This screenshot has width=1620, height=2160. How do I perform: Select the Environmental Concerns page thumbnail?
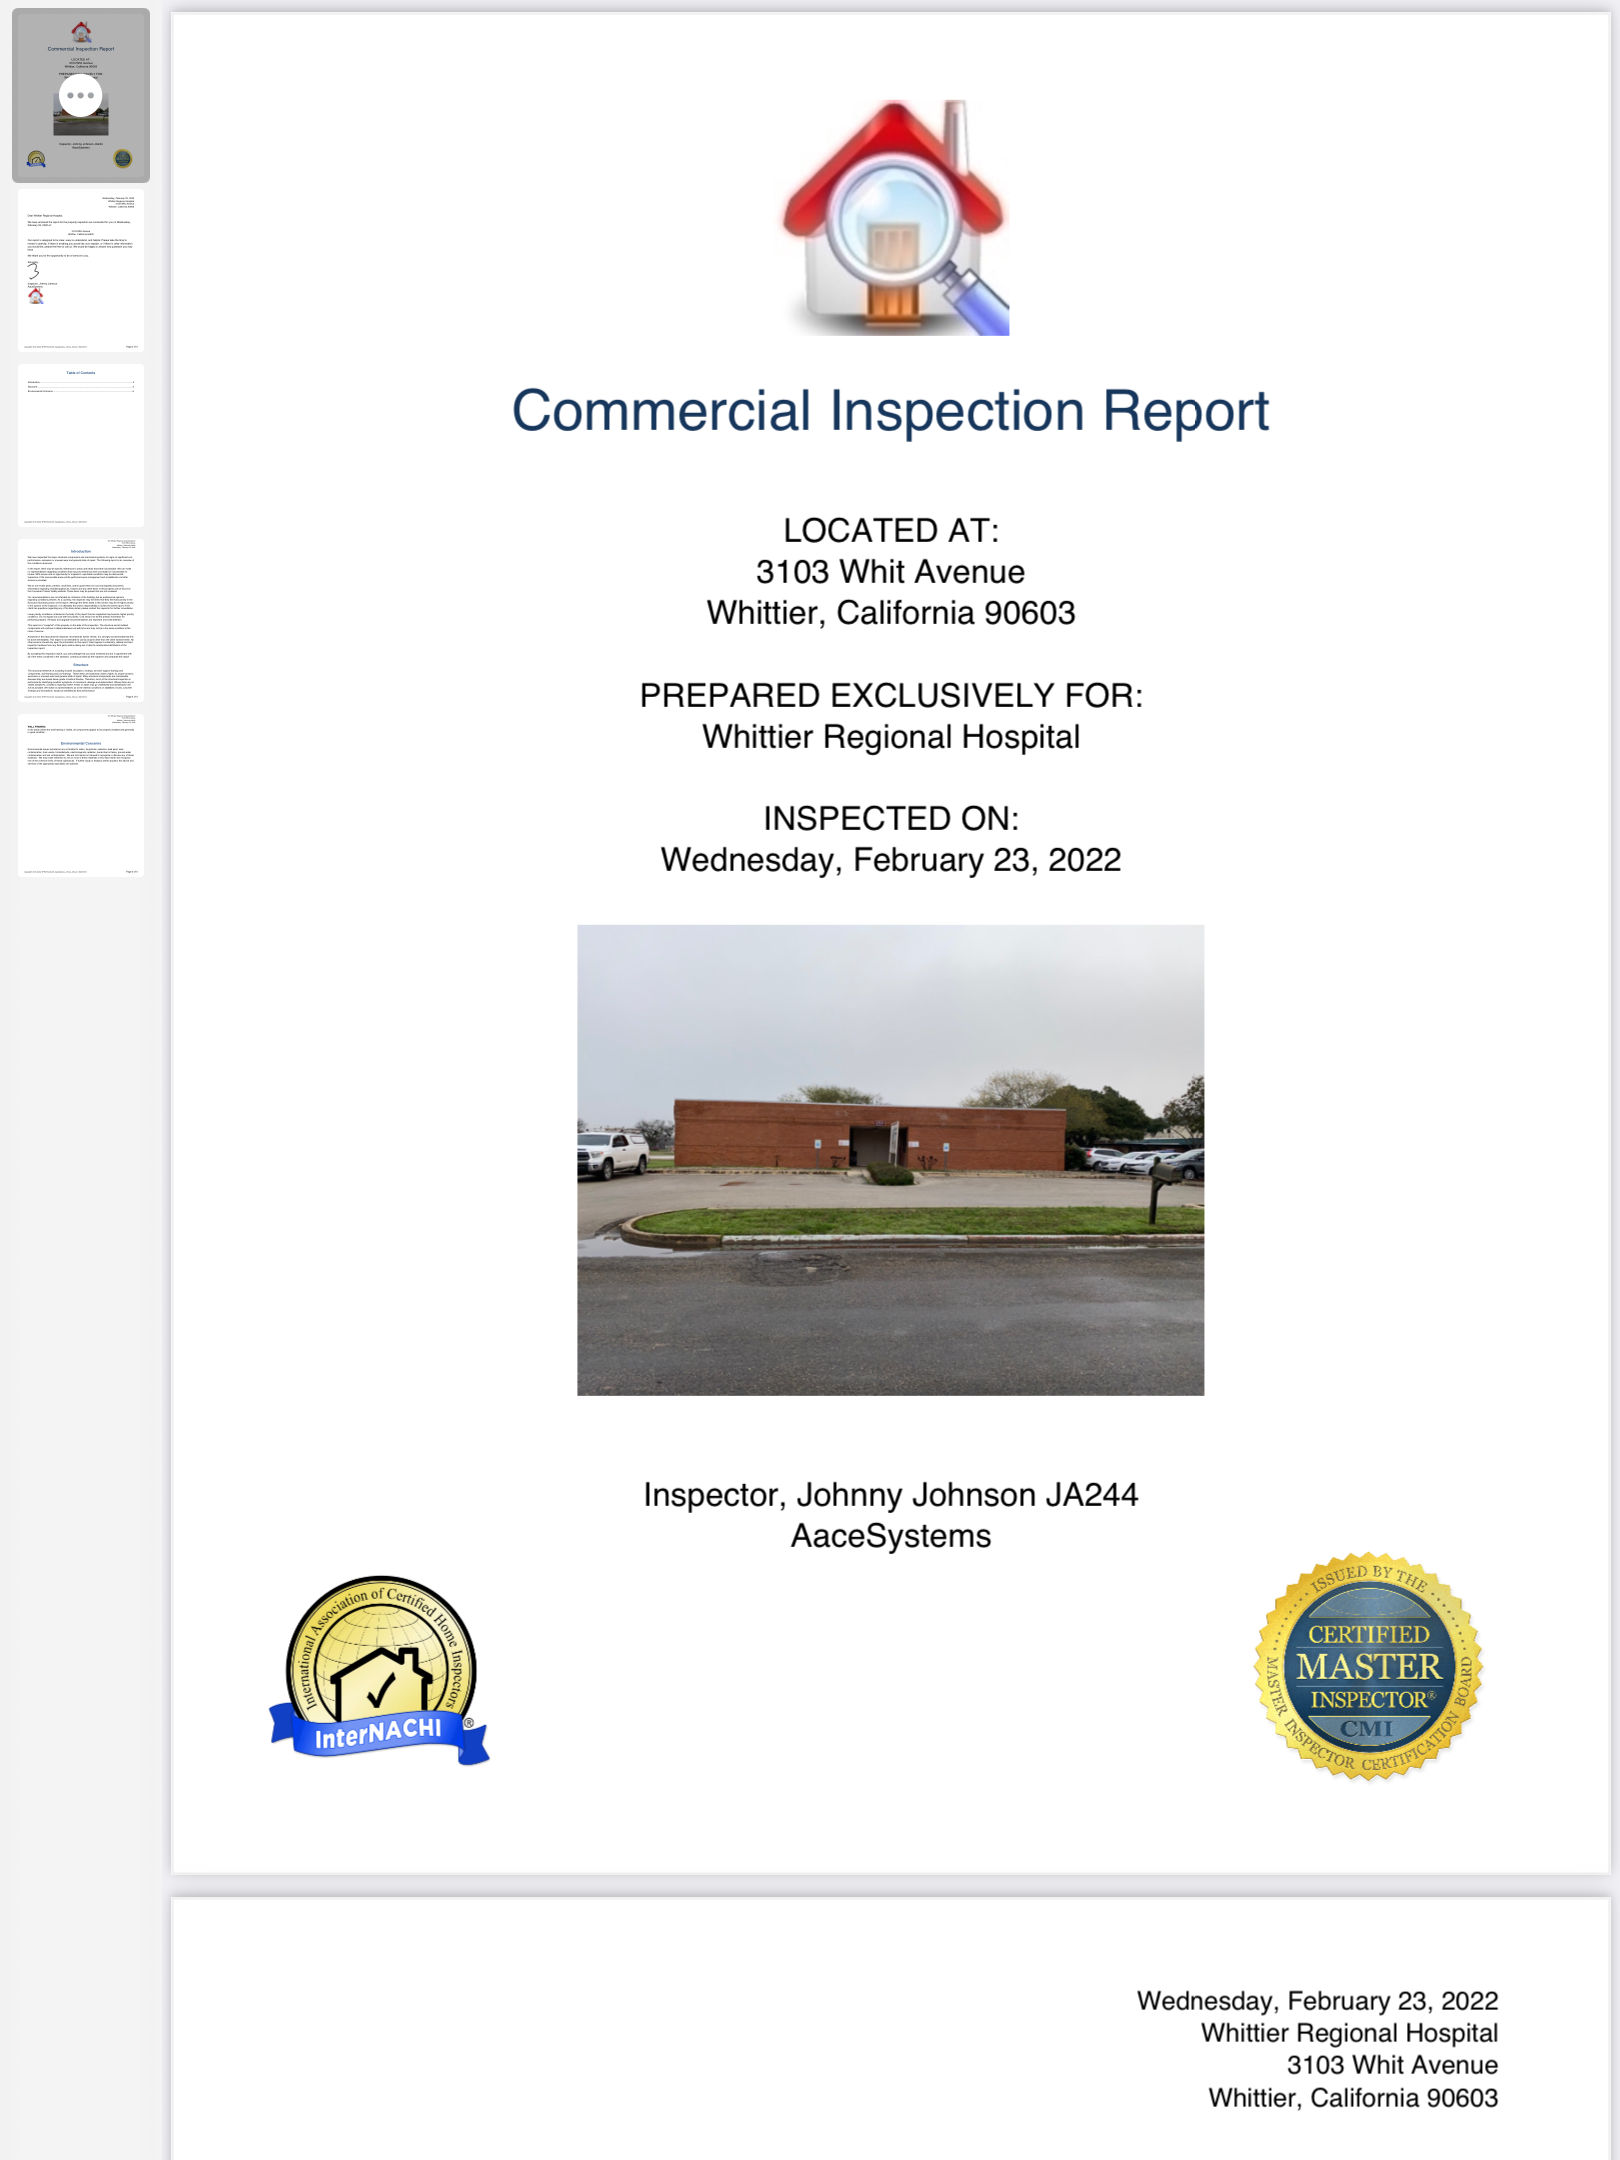81,795
